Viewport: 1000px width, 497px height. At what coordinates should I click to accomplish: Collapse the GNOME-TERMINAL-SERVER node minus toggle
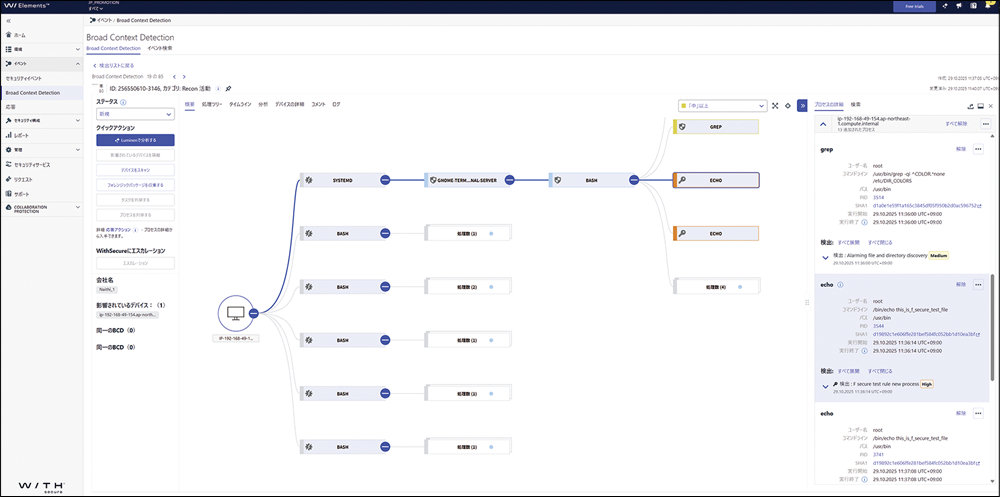(508, 180)
